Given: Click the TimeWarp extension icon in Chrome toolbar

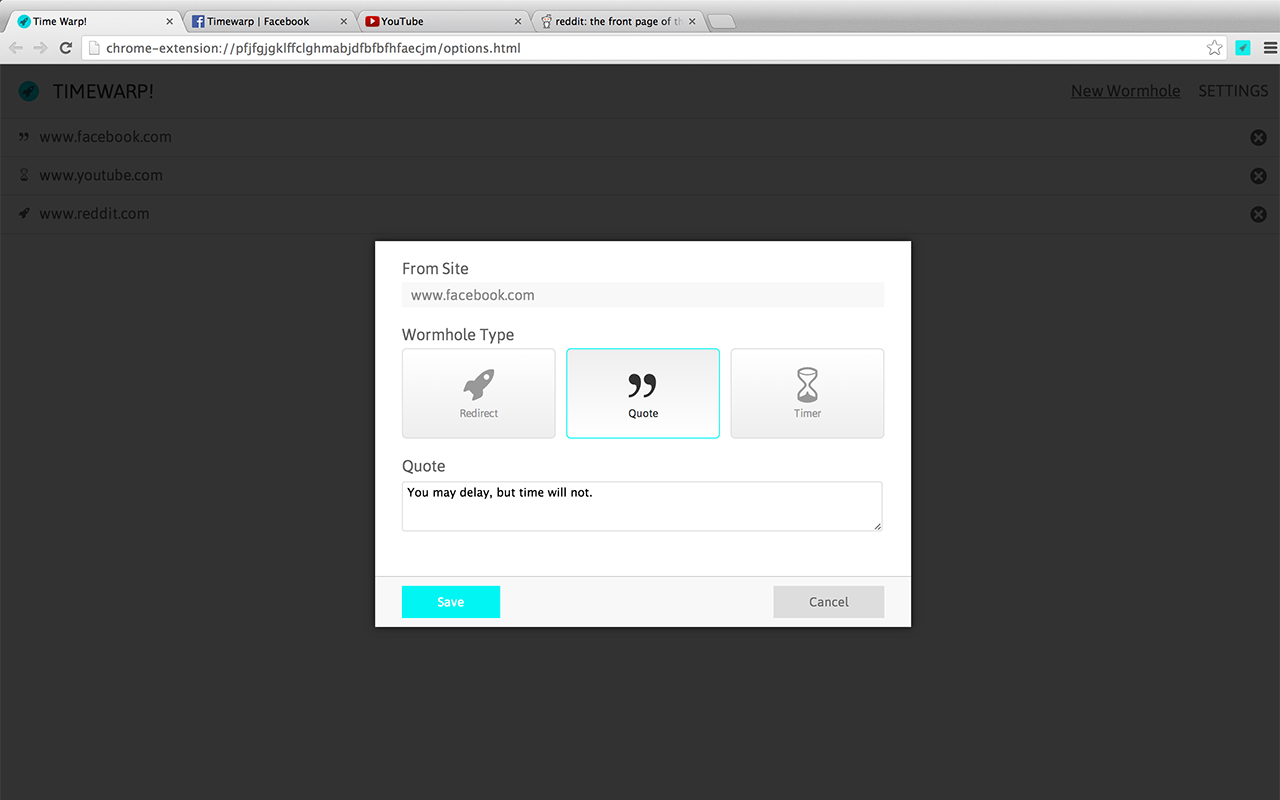Looking at the screenshot, I should point(1243,48).
